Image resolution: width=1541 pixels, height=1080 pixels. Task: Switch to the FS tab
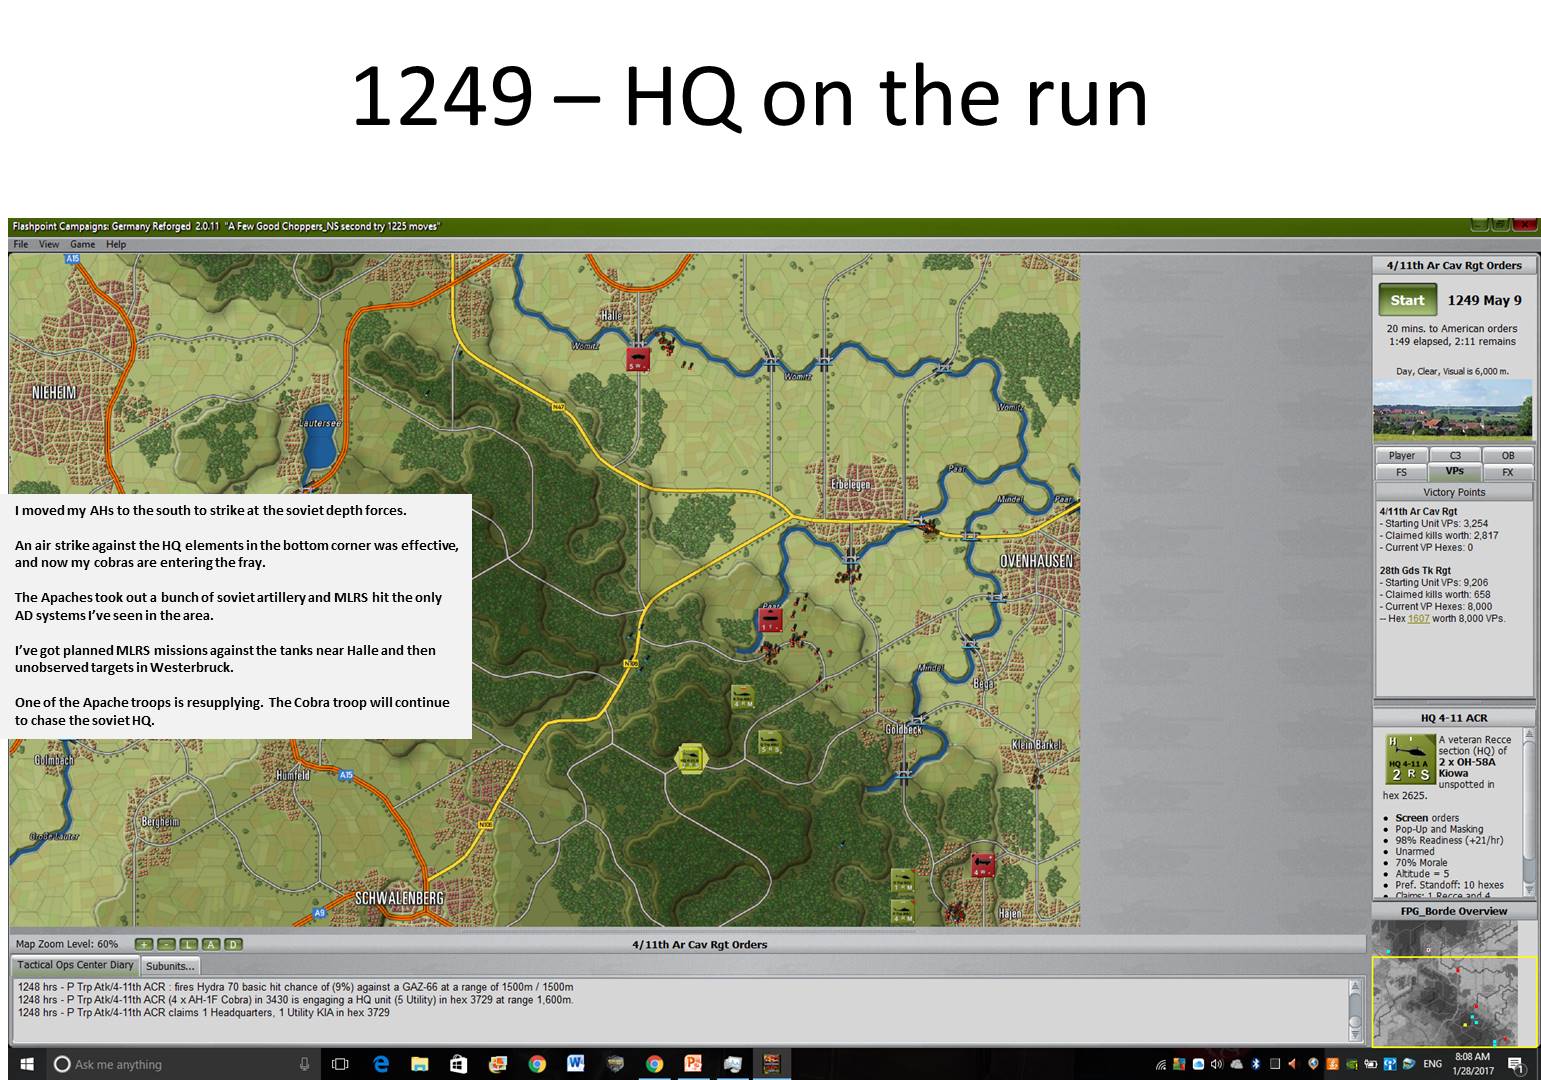tap(1401, 472)
